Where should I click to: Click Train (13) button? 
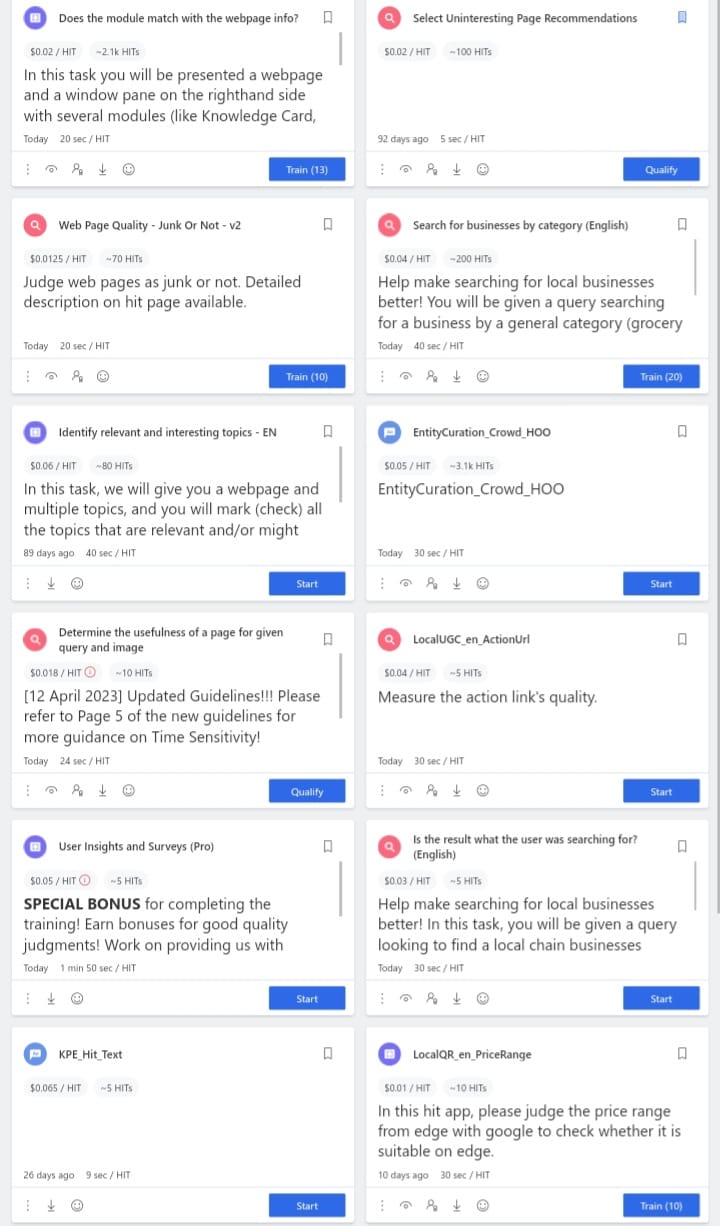click(307, 170)
